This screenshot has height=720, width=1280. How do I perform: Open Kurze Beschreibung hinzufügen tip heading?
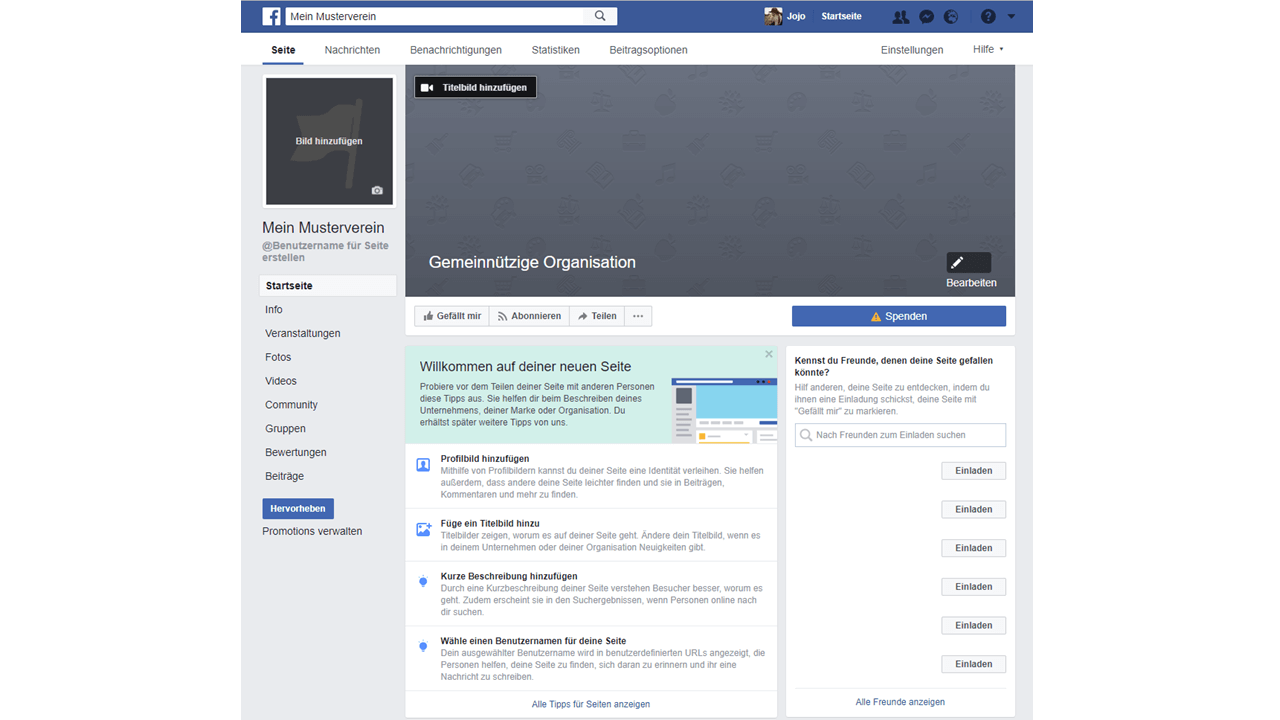pos(509,577)
